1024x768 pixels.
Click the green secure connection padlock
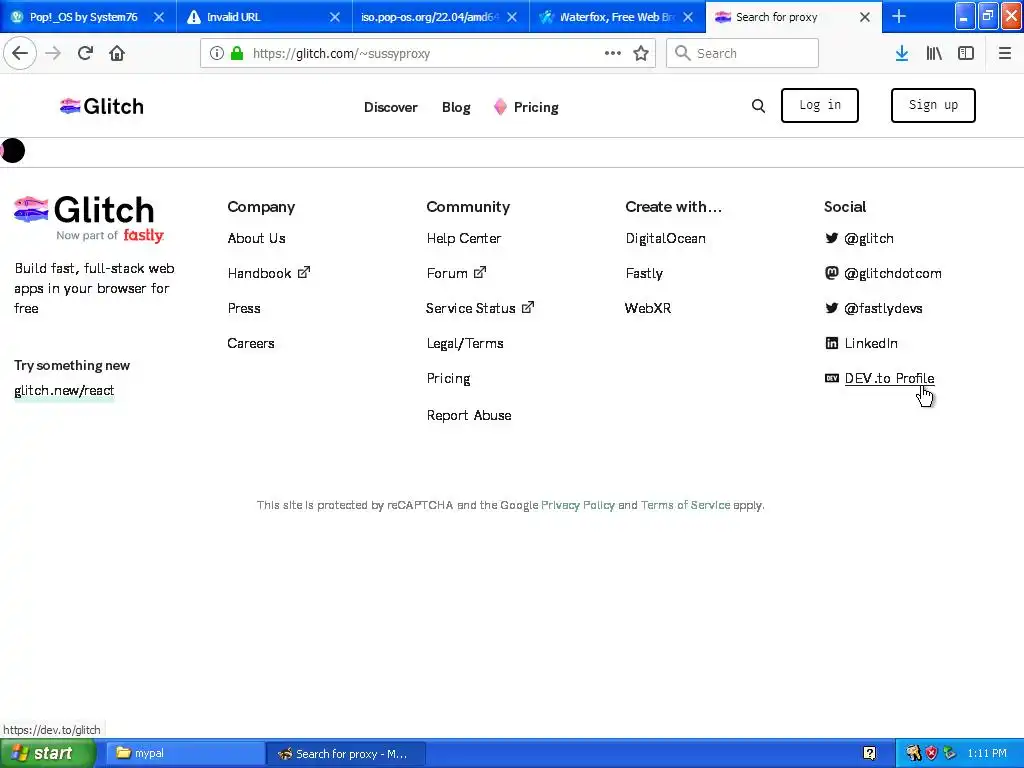[237, 54]
